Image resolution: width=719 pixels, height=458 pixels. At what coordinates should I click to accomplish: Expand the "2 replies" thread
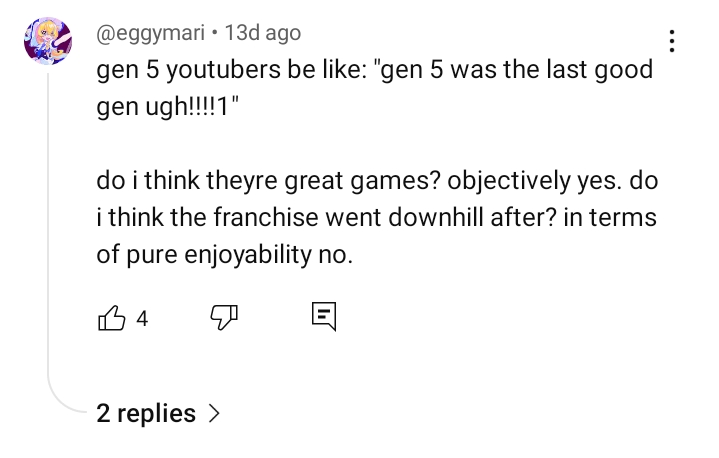click(146, 412)
